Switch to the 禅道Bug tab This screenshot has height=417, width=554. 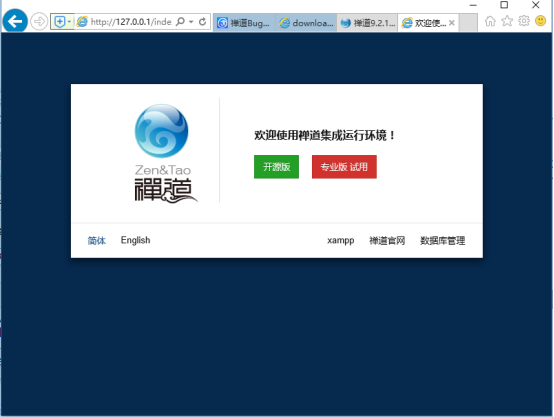[244, 23]
